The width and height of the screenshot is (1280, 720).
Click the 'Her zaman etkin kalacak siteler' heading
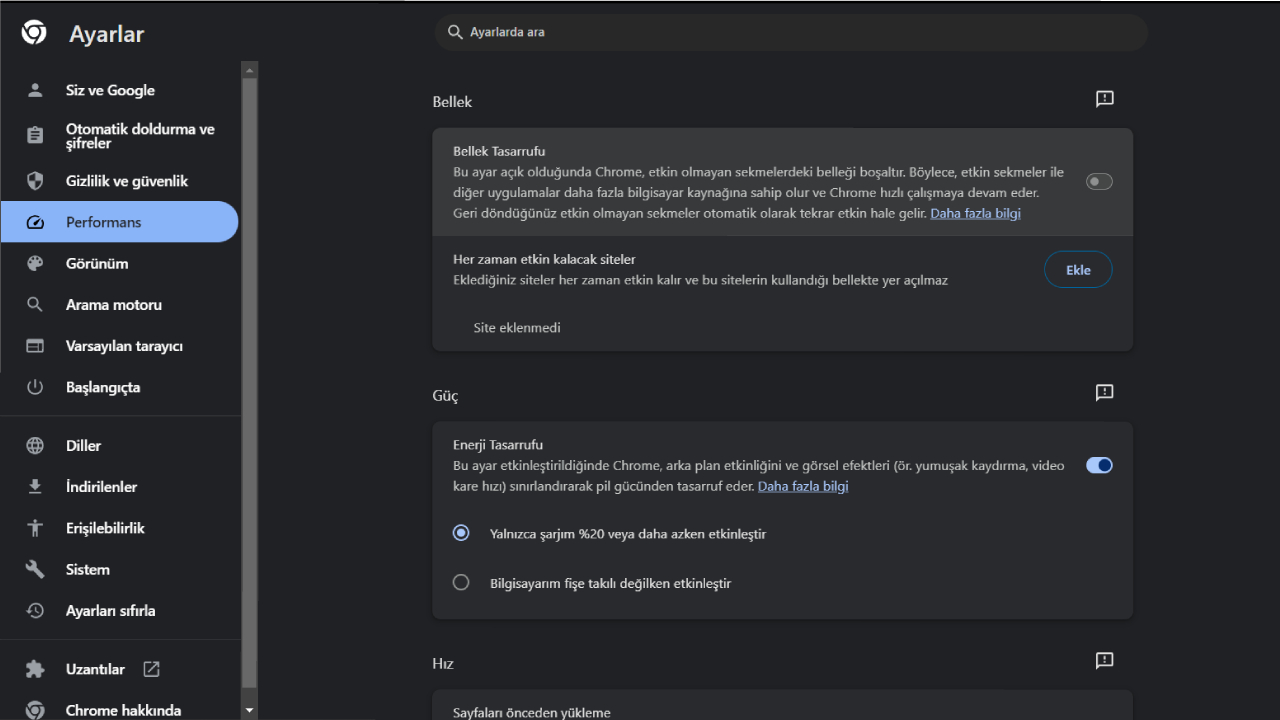544,259
